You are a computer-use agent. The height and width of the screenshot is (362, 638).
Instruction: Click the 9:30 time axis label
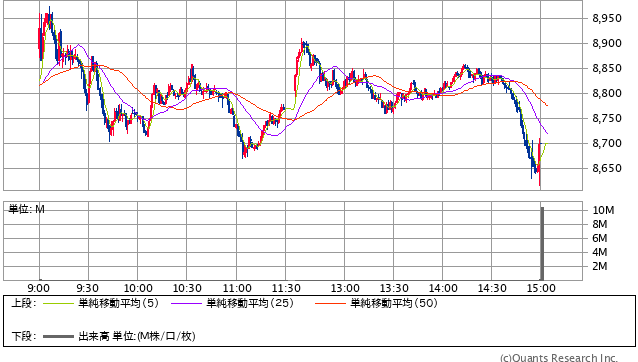pyautogui.click(x=87, y=288)
